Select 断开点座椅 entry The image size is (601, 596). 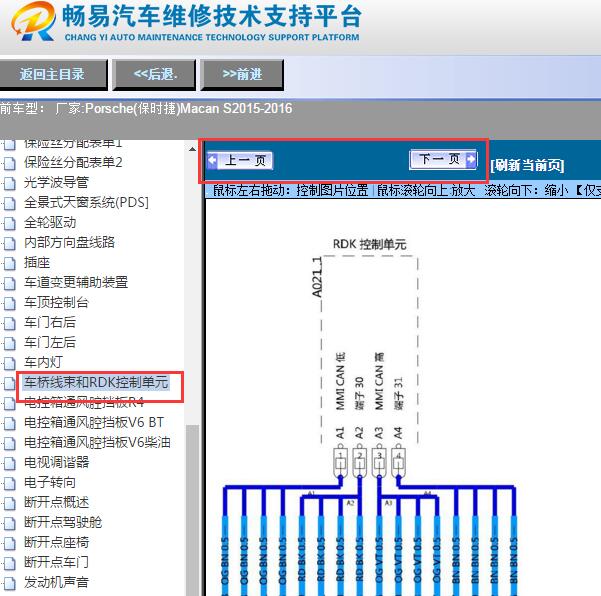pos(56,542)
